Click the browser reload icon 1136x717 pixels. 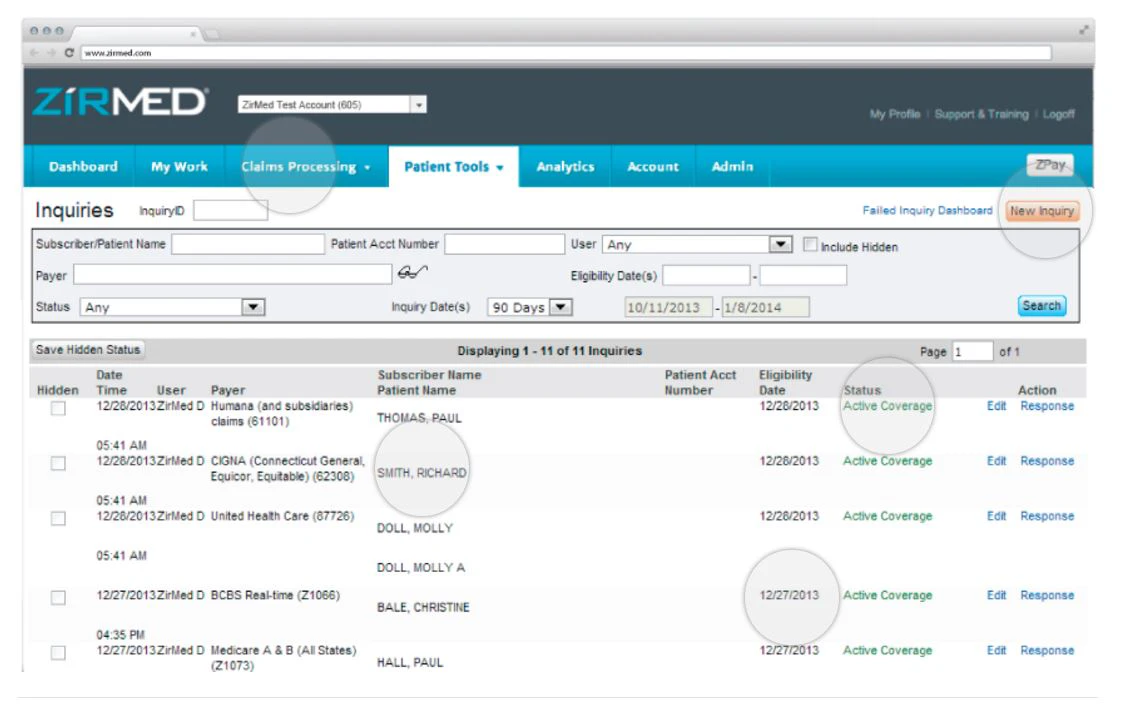70,53
